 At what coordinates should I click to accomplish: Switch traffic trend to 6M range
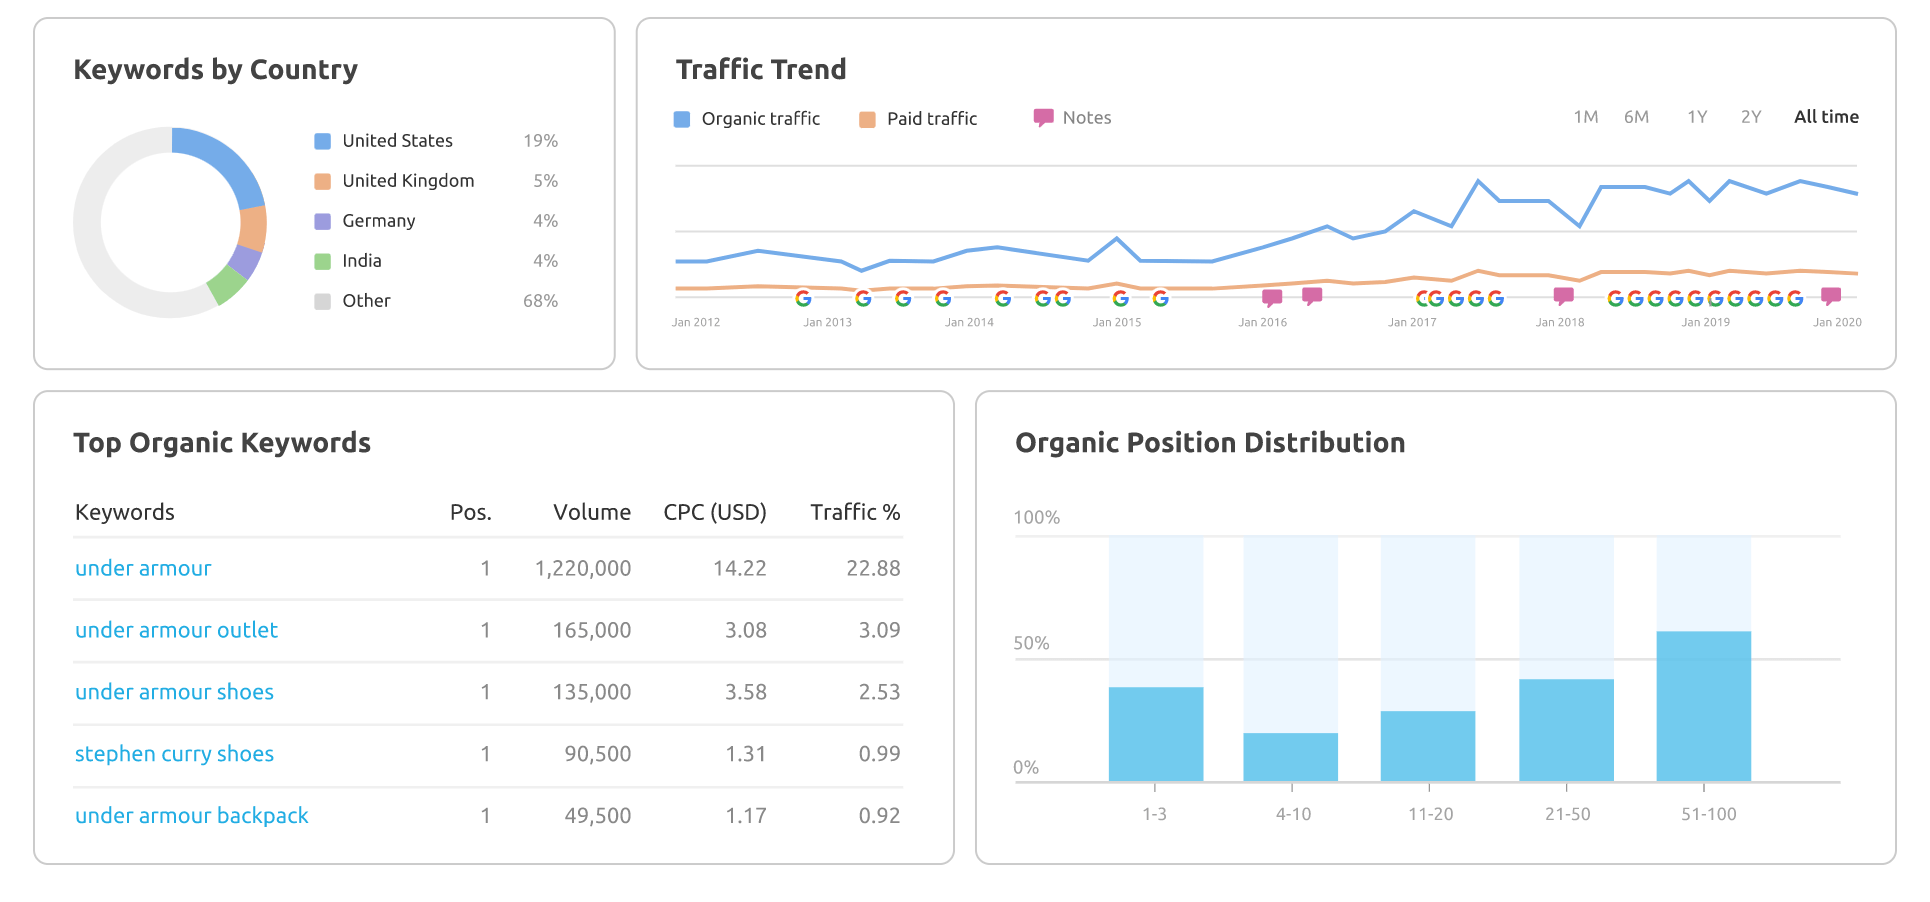[x=1636, y=117]
